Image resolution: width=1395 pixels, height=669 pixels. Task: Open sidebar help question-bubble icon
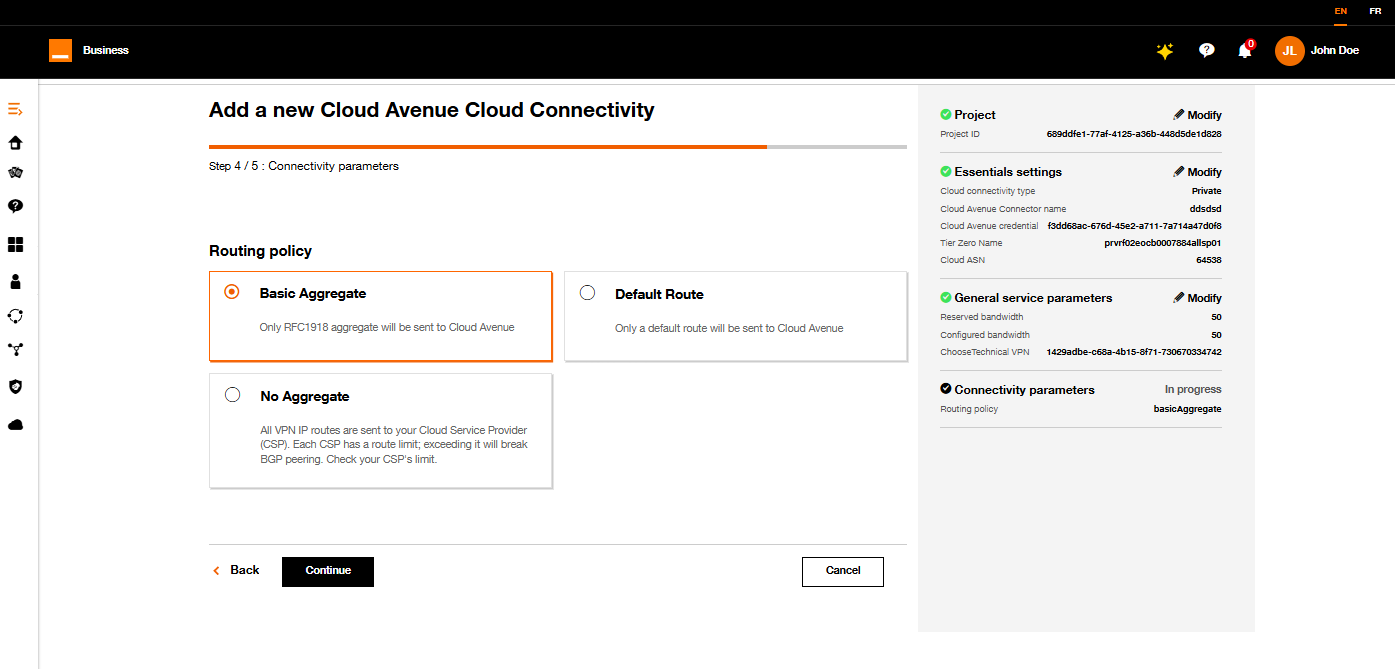pyautogui.click(x=15, y=207)
